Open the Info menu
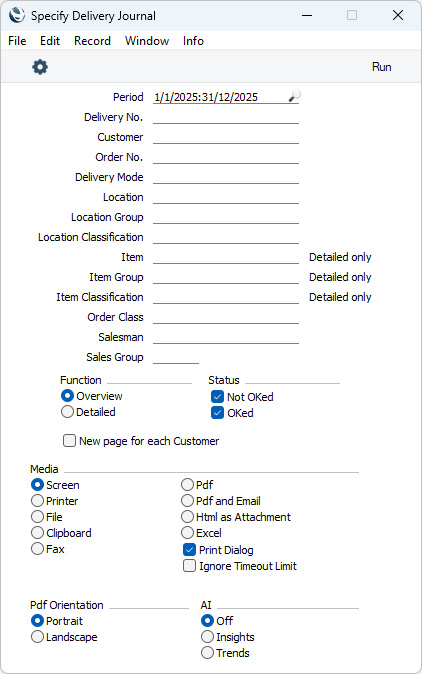 tap(193, 41)
